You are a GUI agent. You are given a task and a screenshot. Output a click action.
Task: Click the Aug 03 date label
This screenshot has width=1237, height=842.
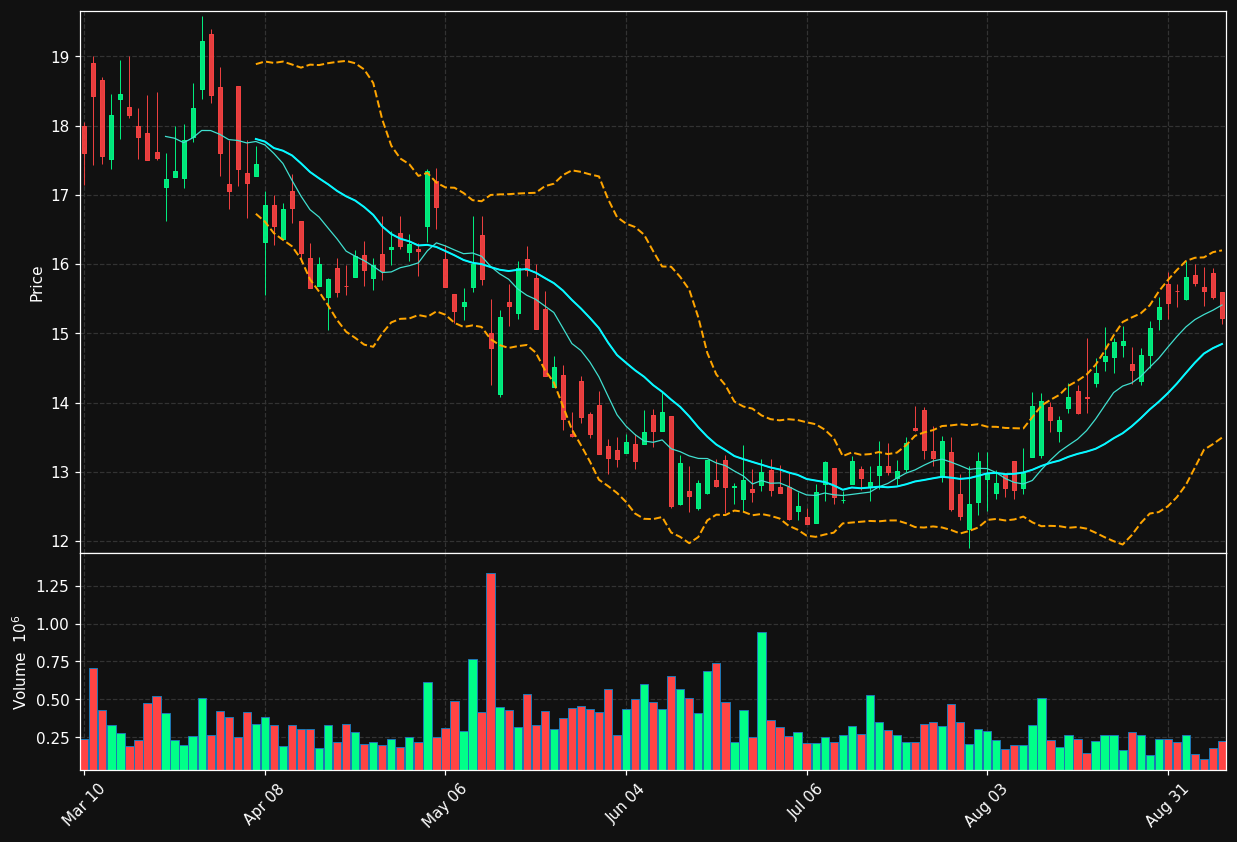point(987,806)
